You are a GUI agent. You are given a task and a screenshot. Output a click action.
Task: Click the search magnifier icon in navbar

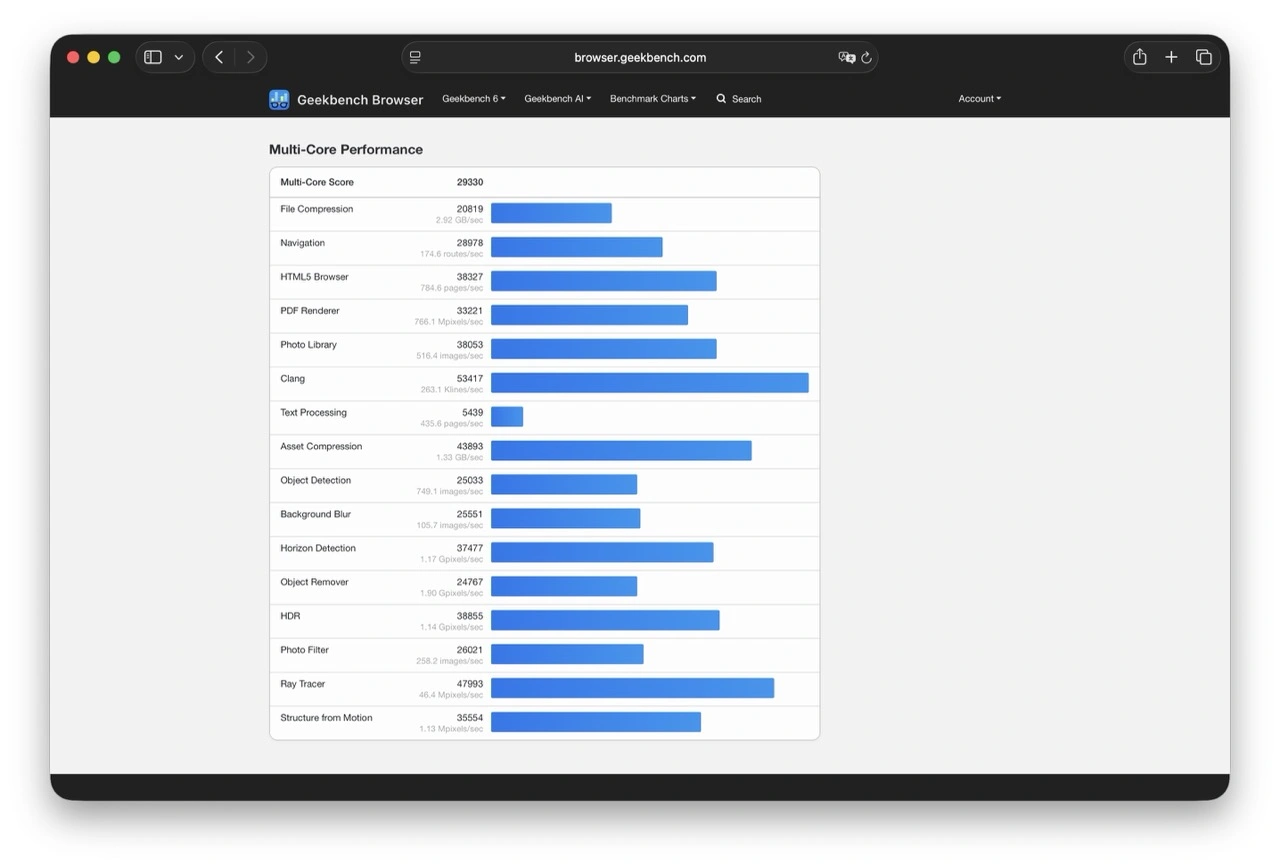pyautogui.click(x=721, y=99)
